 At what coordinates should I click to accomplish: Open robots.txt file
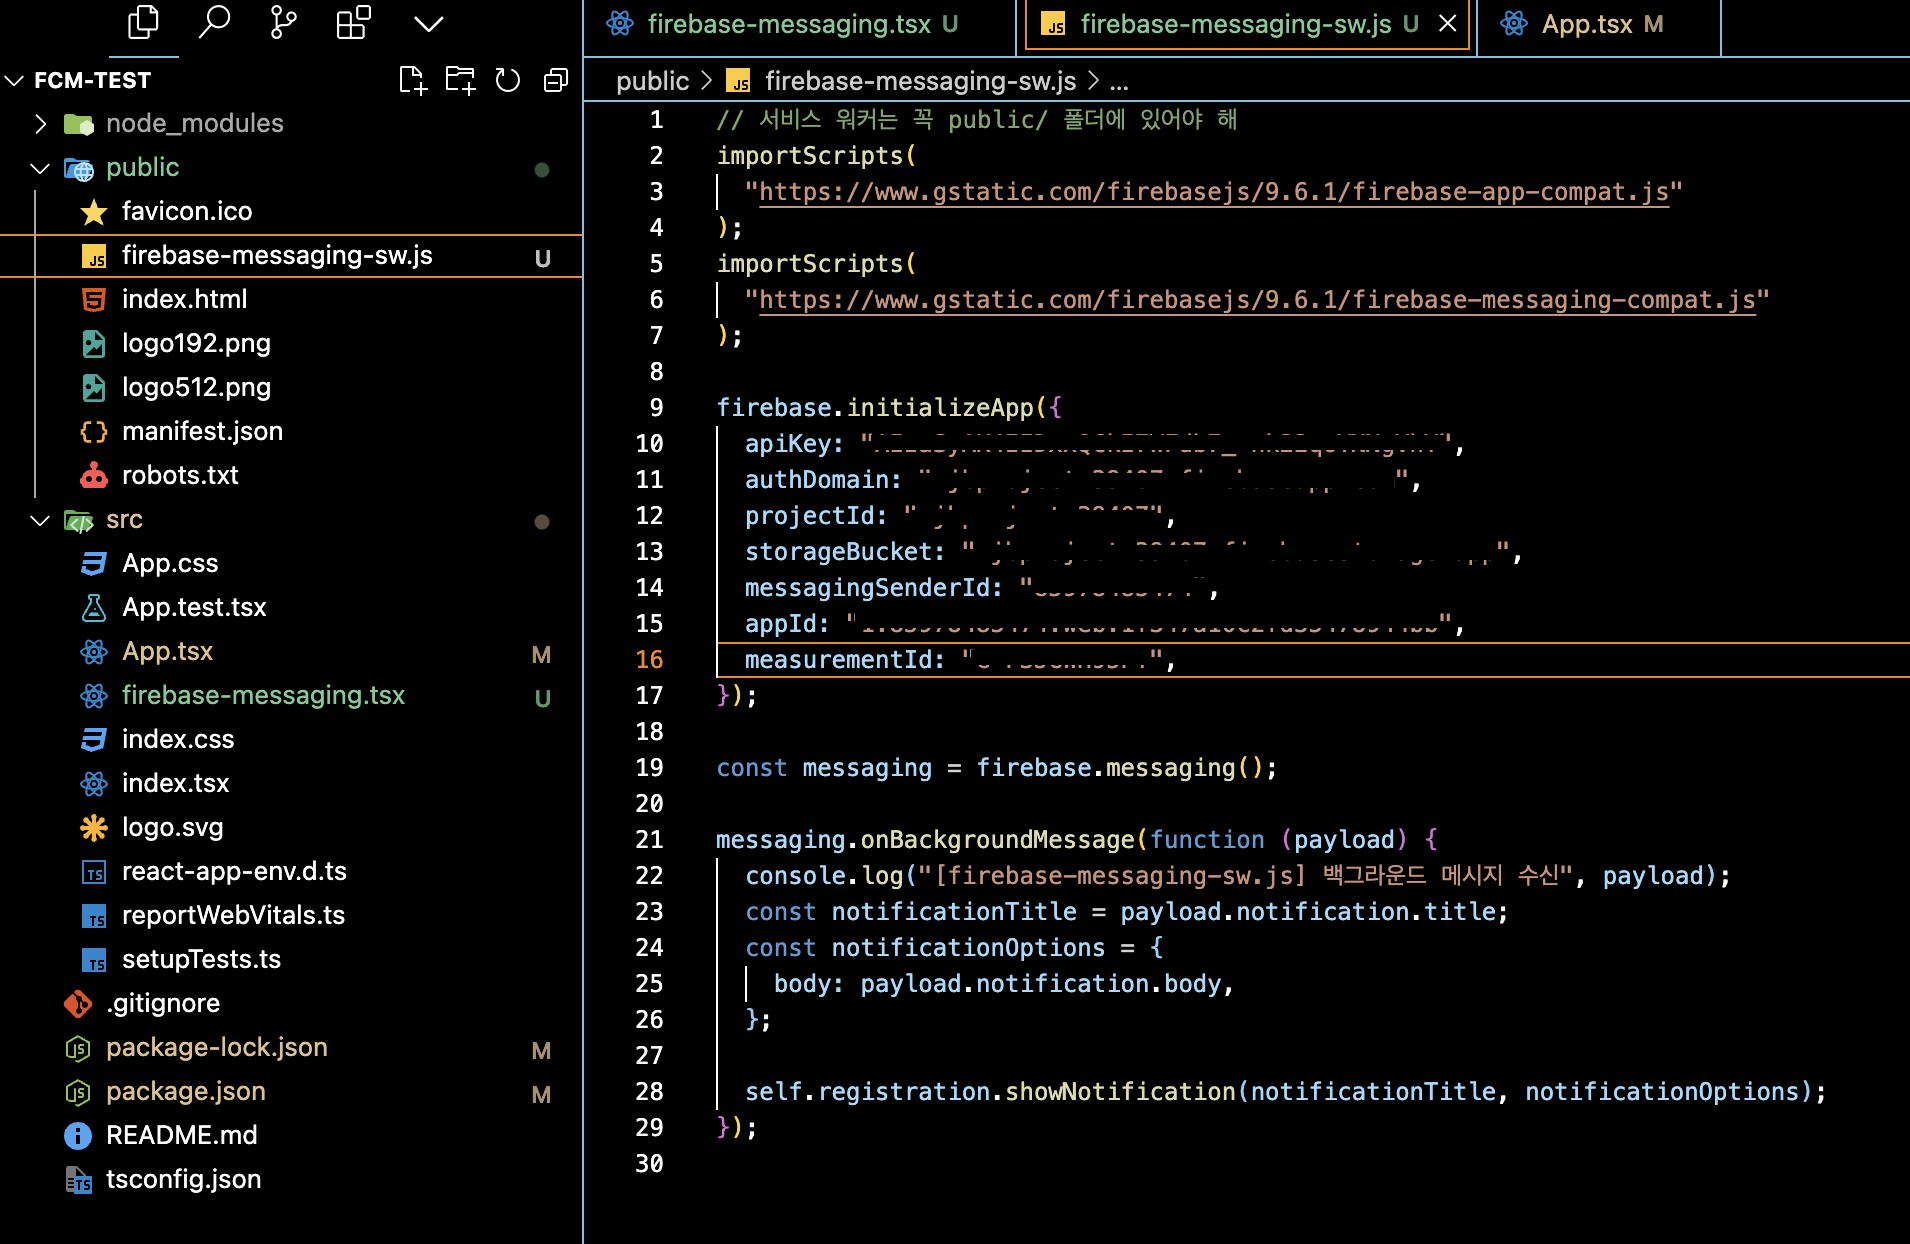tap(180, 475)
